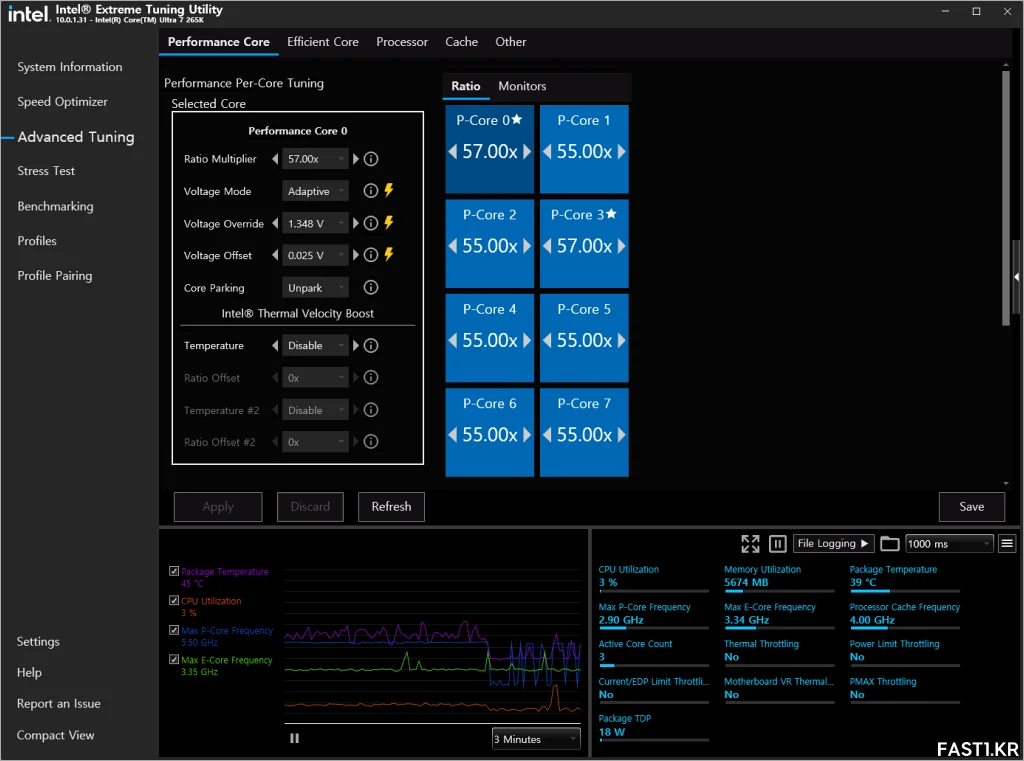The height and width of the screenshot is (761, 1024).
Task: Open graph time span 3 Minutes dropdown
Action: coord(536,739)
